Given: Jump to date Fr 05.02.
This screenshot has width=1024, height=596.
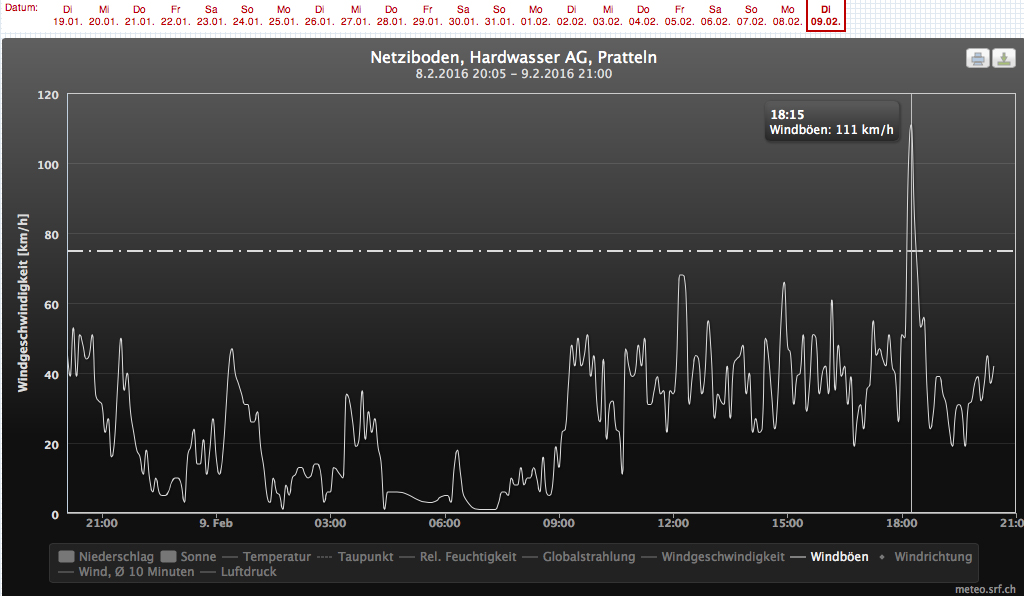Looking at the screenshot, I should (680, 15).
